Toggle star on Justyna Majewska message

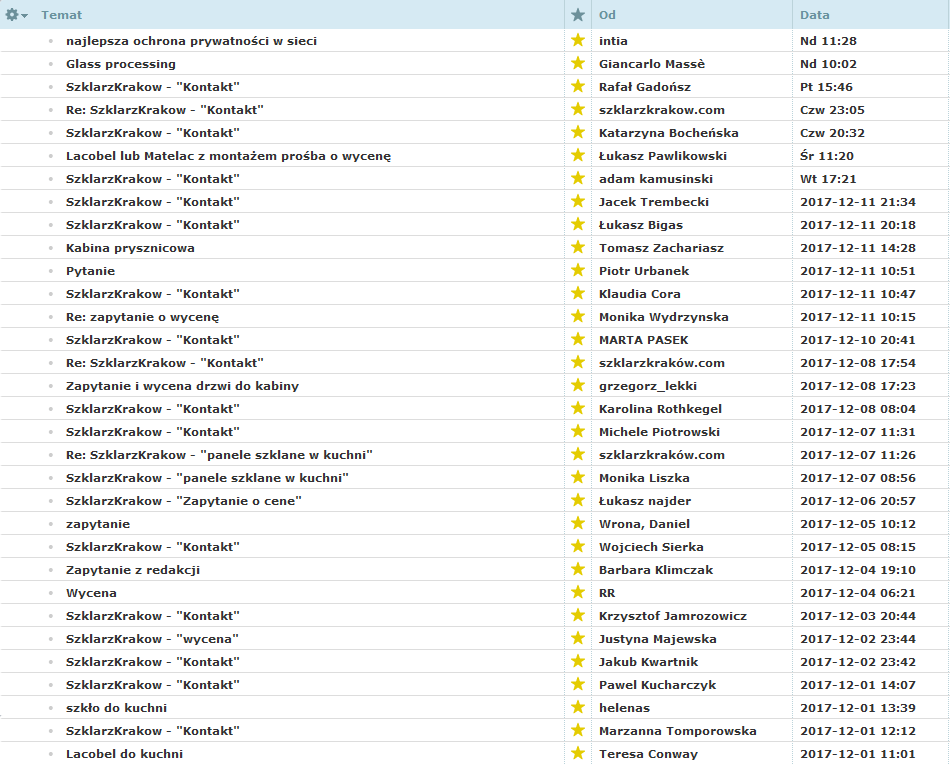pos(578,639)
